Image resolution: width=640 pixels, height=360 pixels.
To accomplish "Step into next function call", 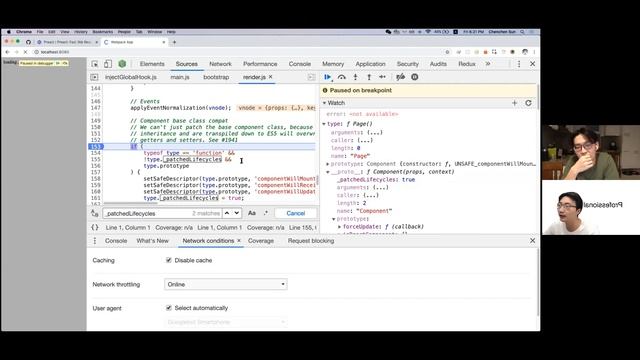I will [356, 77].
